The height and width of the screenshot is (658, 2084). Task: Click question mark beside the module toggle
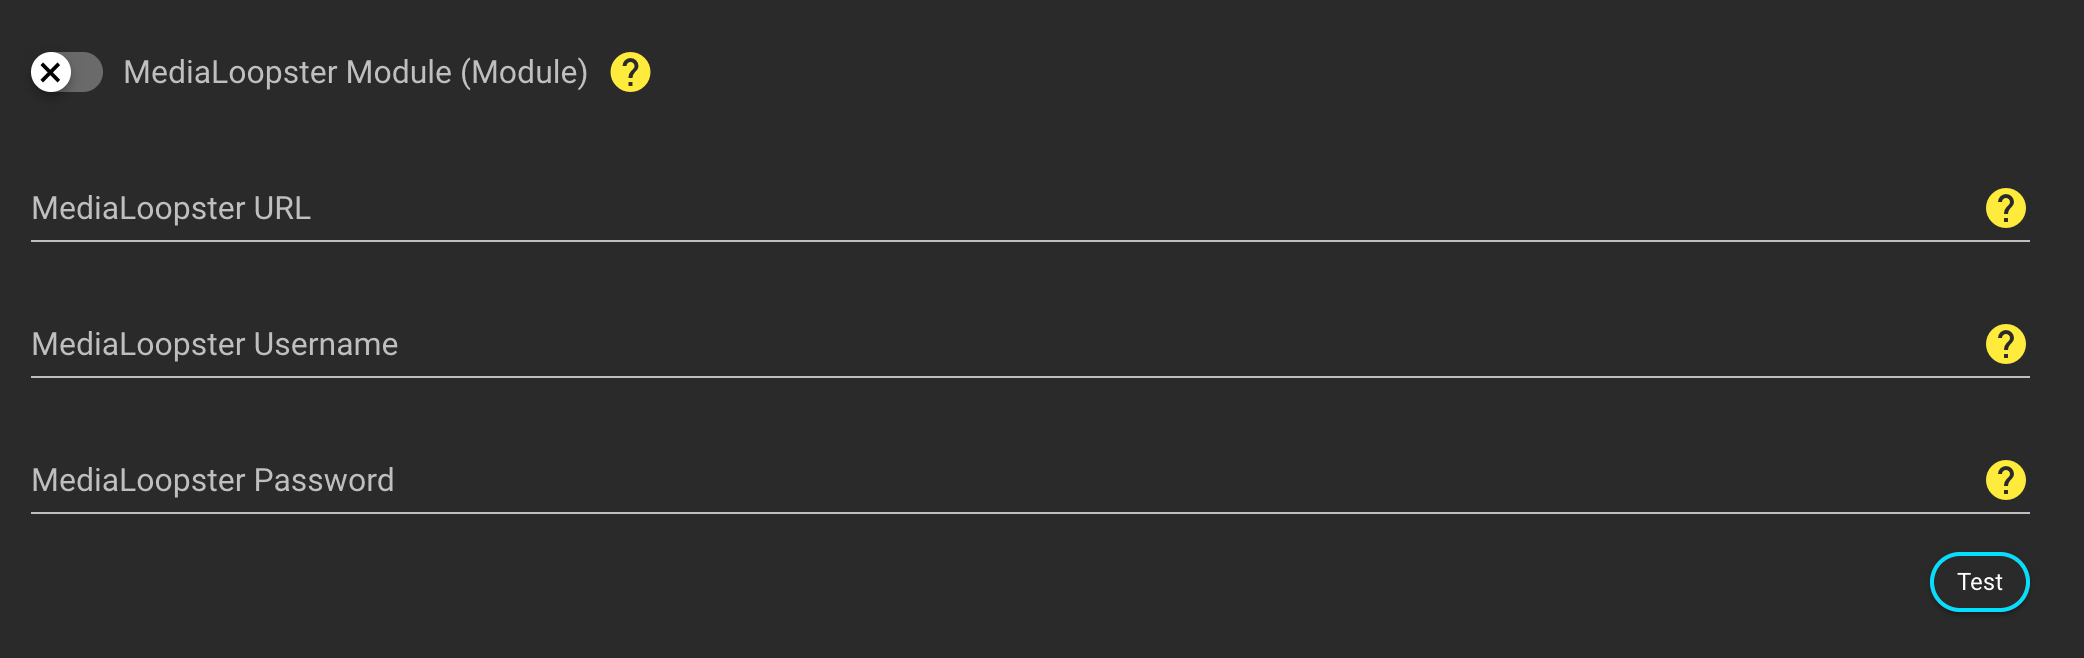coord(630,72)
